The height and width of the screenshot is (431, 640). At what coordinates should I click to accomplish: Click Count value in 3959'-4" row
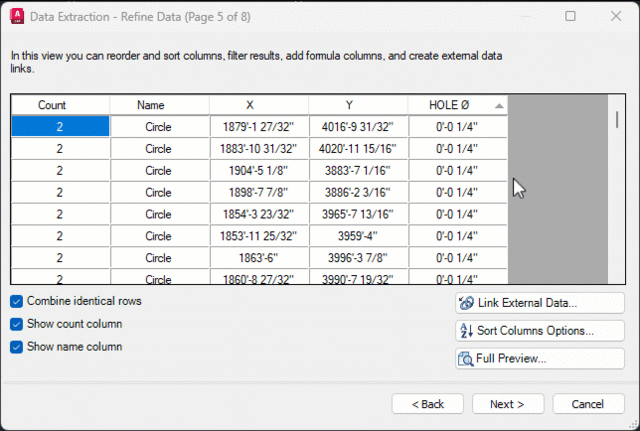pos(60,236)
